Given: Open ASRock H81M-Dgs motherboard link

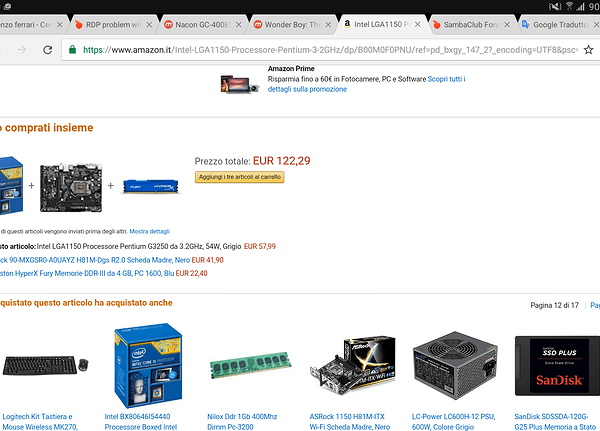Looking at the screenshot, I should point(95,260).
